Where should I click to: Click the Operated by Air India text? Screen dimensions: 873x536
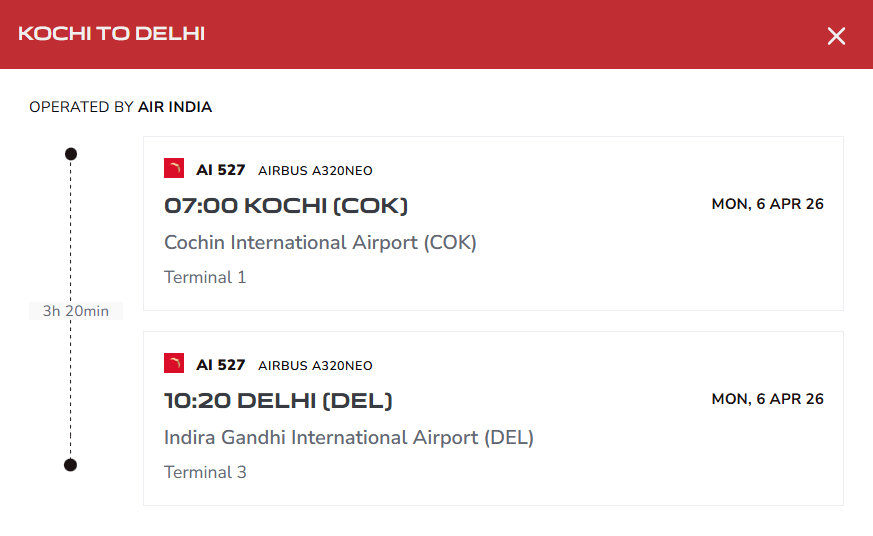click(120, 107)
